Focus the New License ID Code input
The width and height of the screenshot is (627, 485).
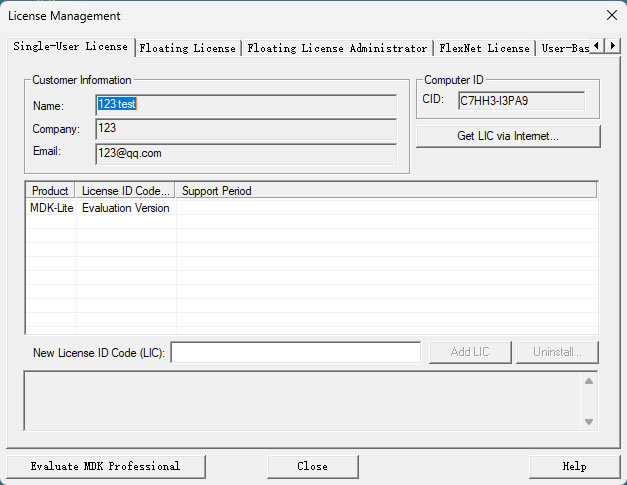296,353
